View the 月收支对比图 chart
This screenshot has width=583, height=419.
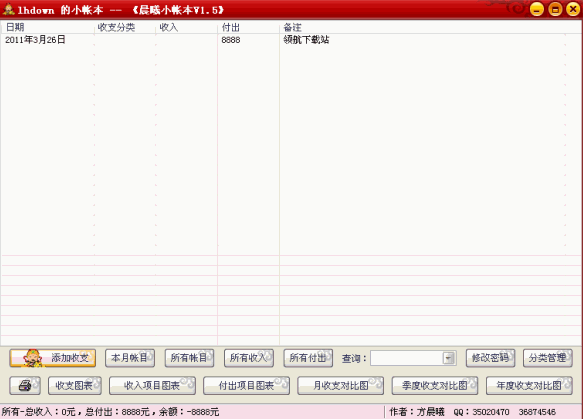[x=341, y=386]
